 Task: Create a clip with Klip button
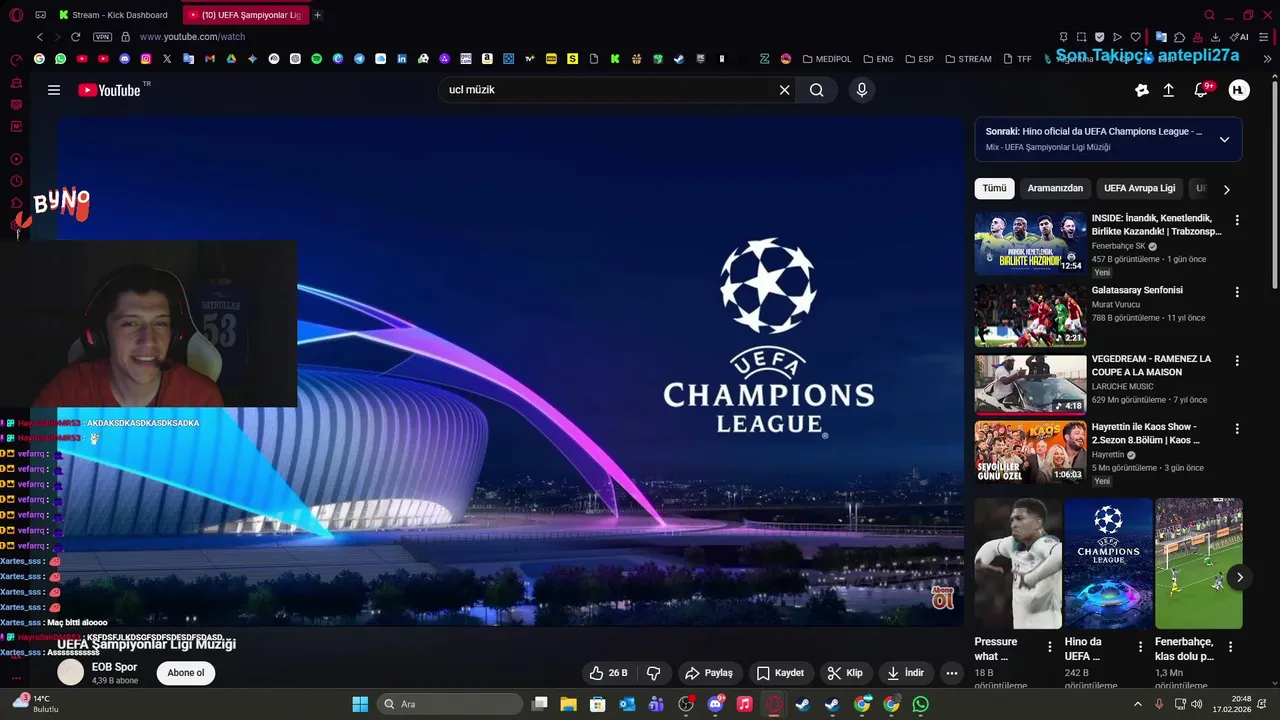(x=845, y=673)
